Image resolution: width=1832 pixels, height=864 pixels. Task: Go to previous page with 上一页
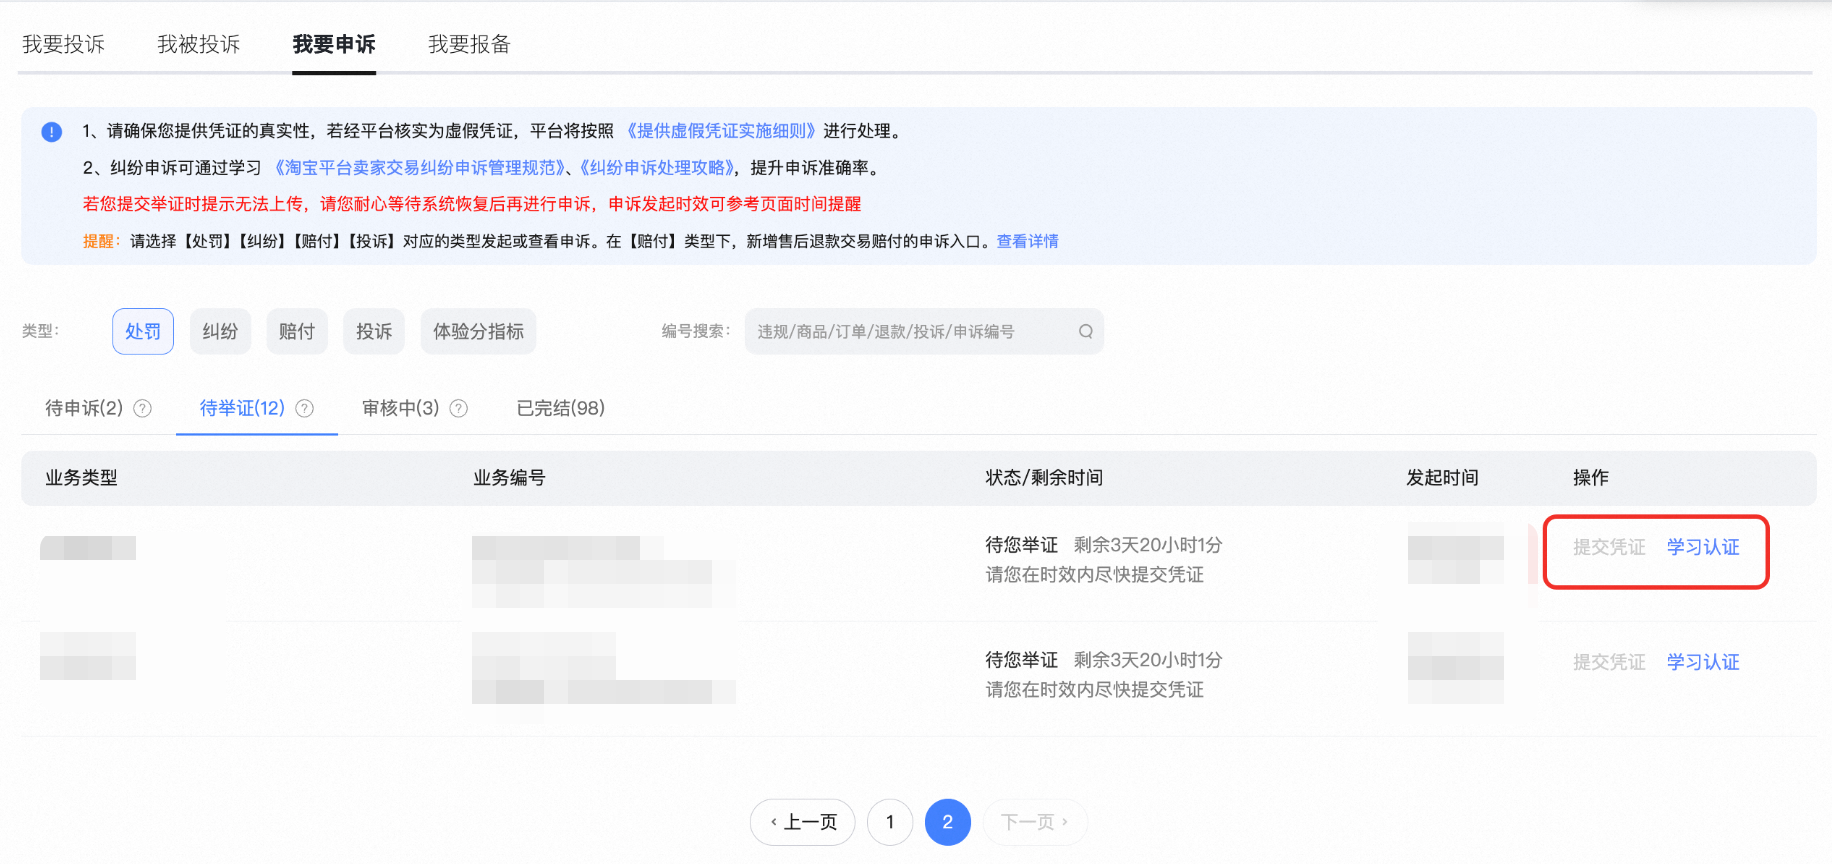pos(803,822)
